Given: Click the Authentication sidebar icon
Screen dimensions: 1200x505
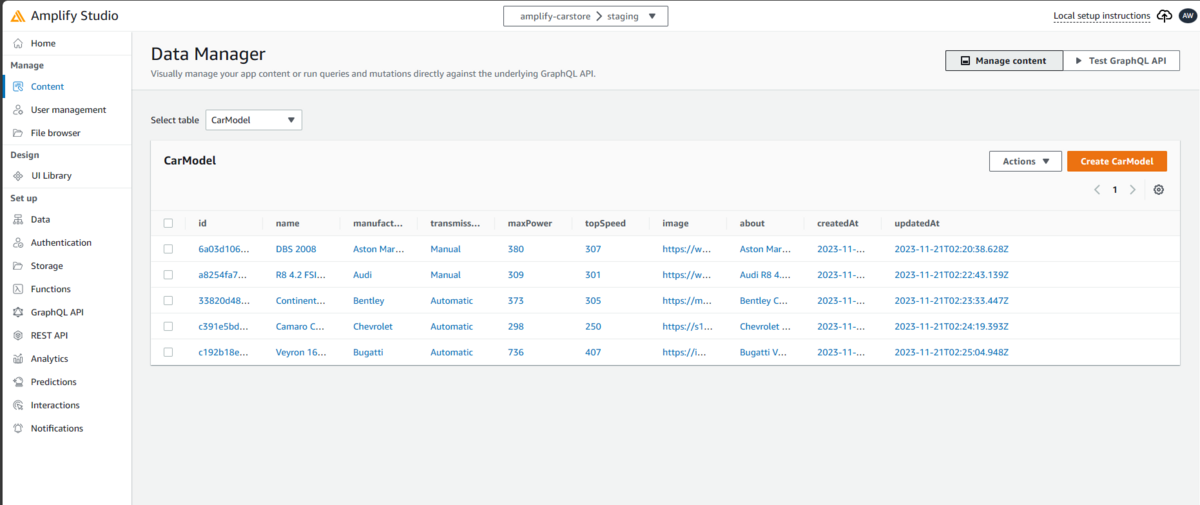Looking at the screenshot, I should (x=19, y=243).
